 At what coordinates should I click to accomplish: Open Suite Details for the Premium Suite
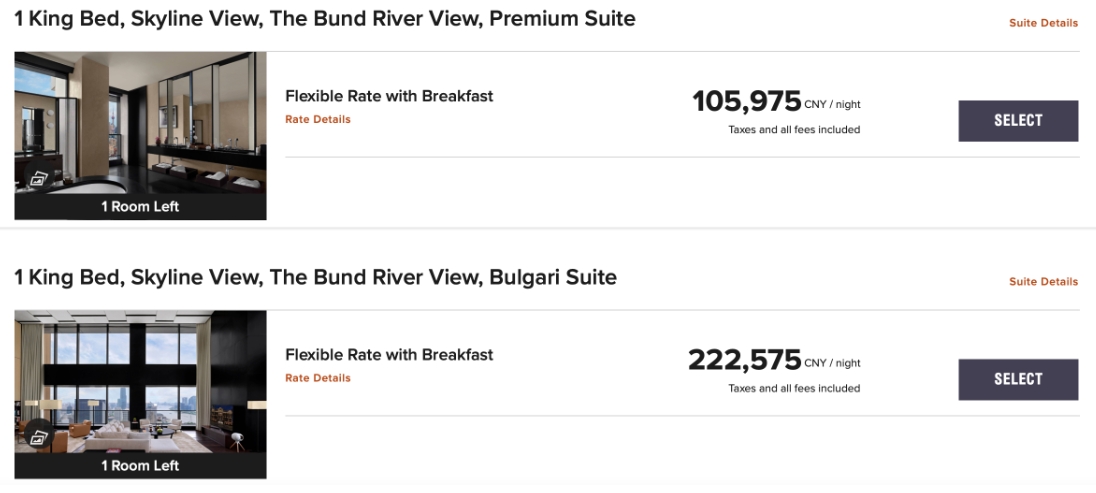pos(1043,23)
